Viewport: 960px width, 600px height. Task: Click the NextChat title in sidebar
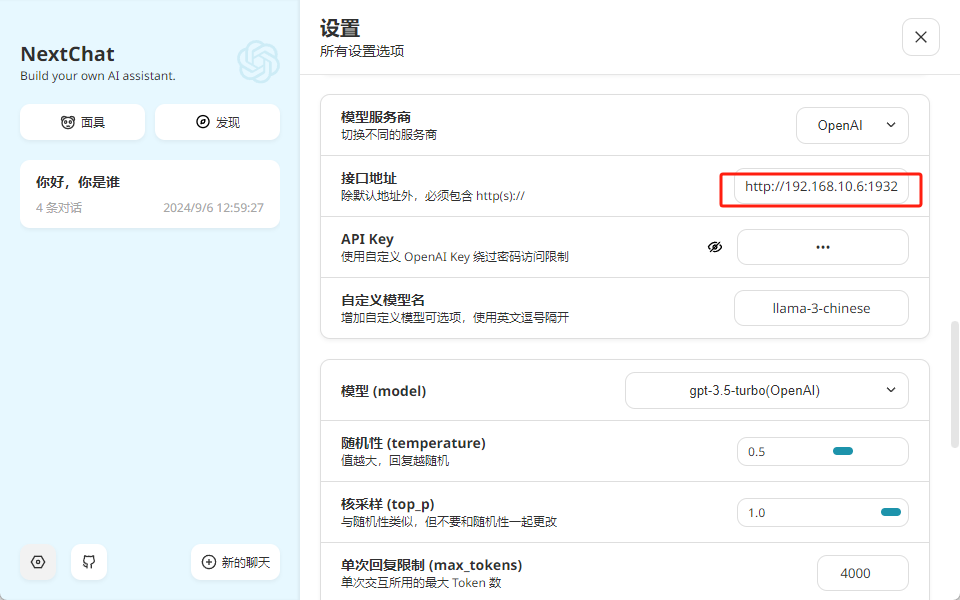68,54
